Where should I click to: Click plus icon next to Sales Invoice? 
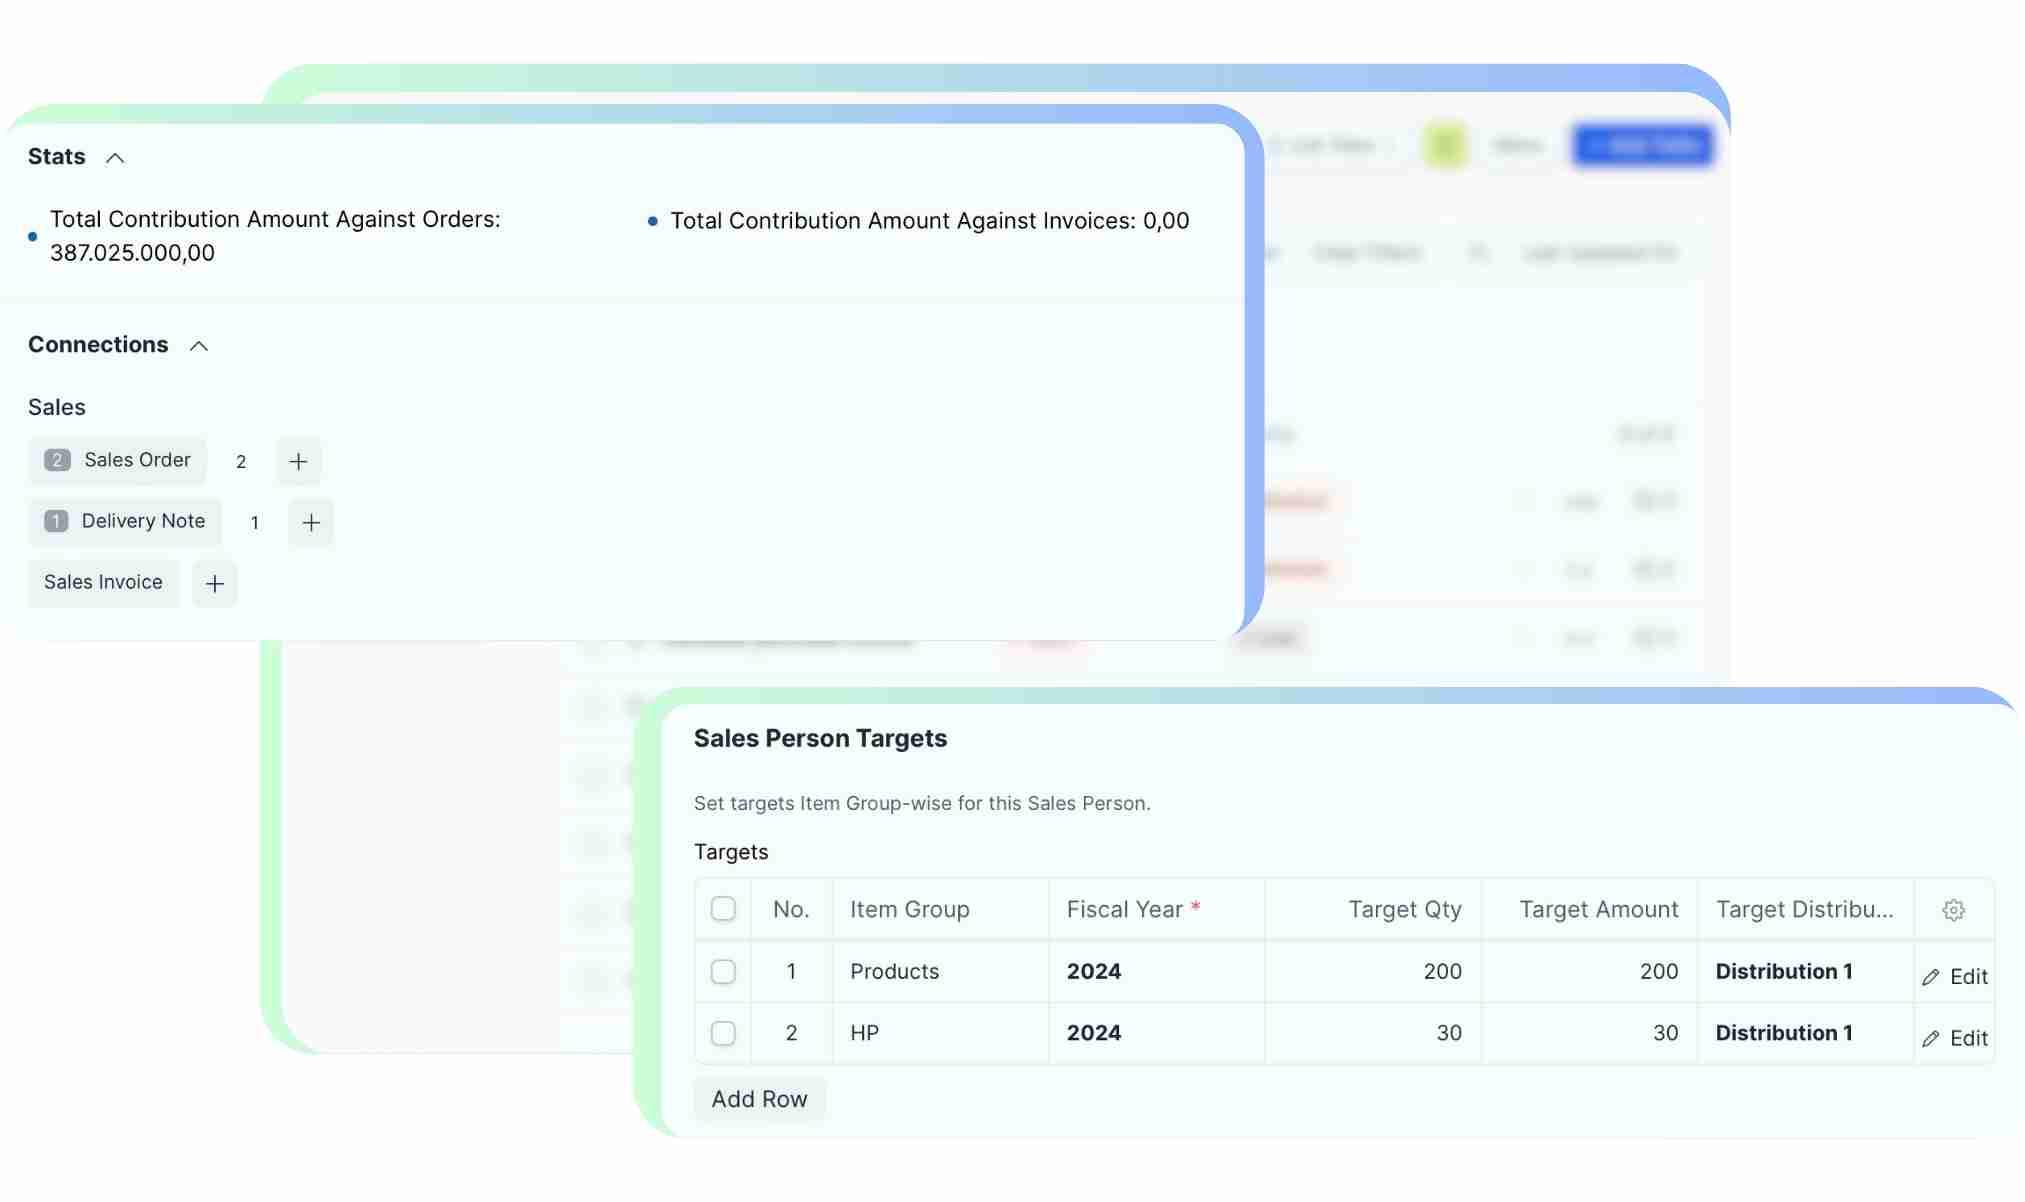pos(214,584)
